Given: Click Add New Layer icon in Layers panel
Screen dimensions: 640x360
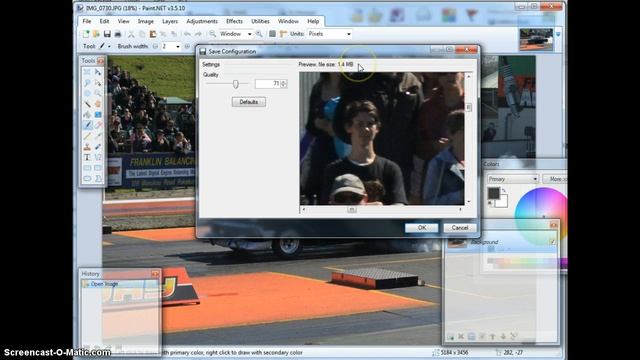Looking at the screenshot, I should [450, 336].
